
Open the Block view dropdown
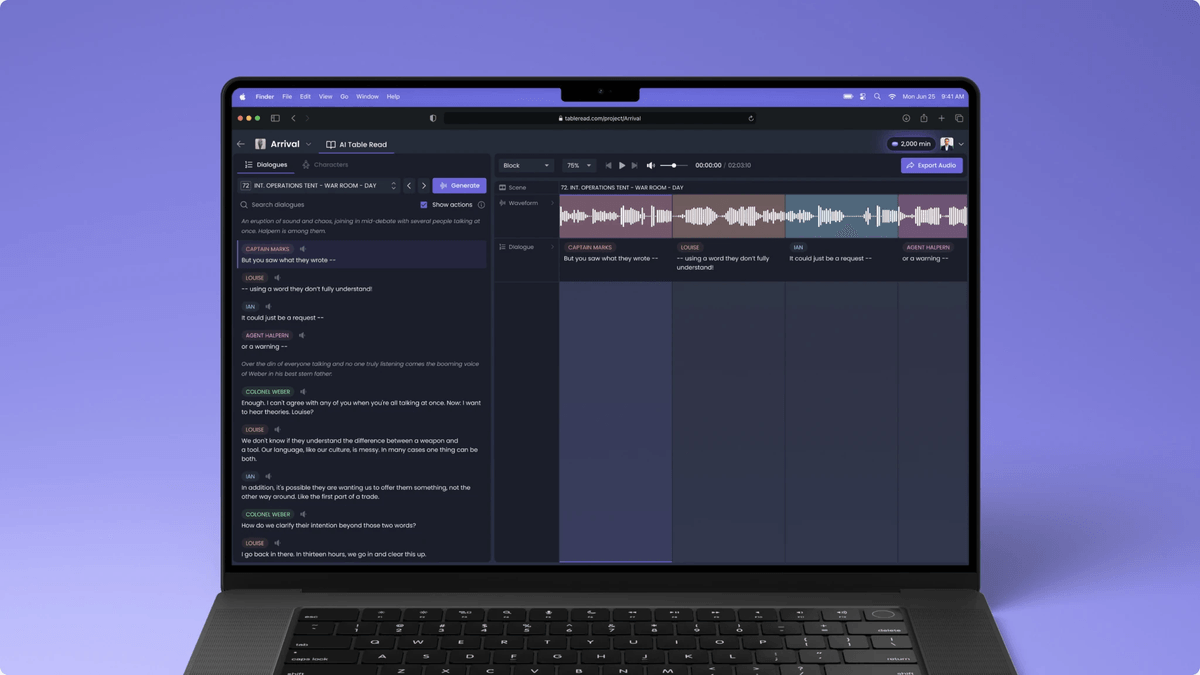pos(526,165)
